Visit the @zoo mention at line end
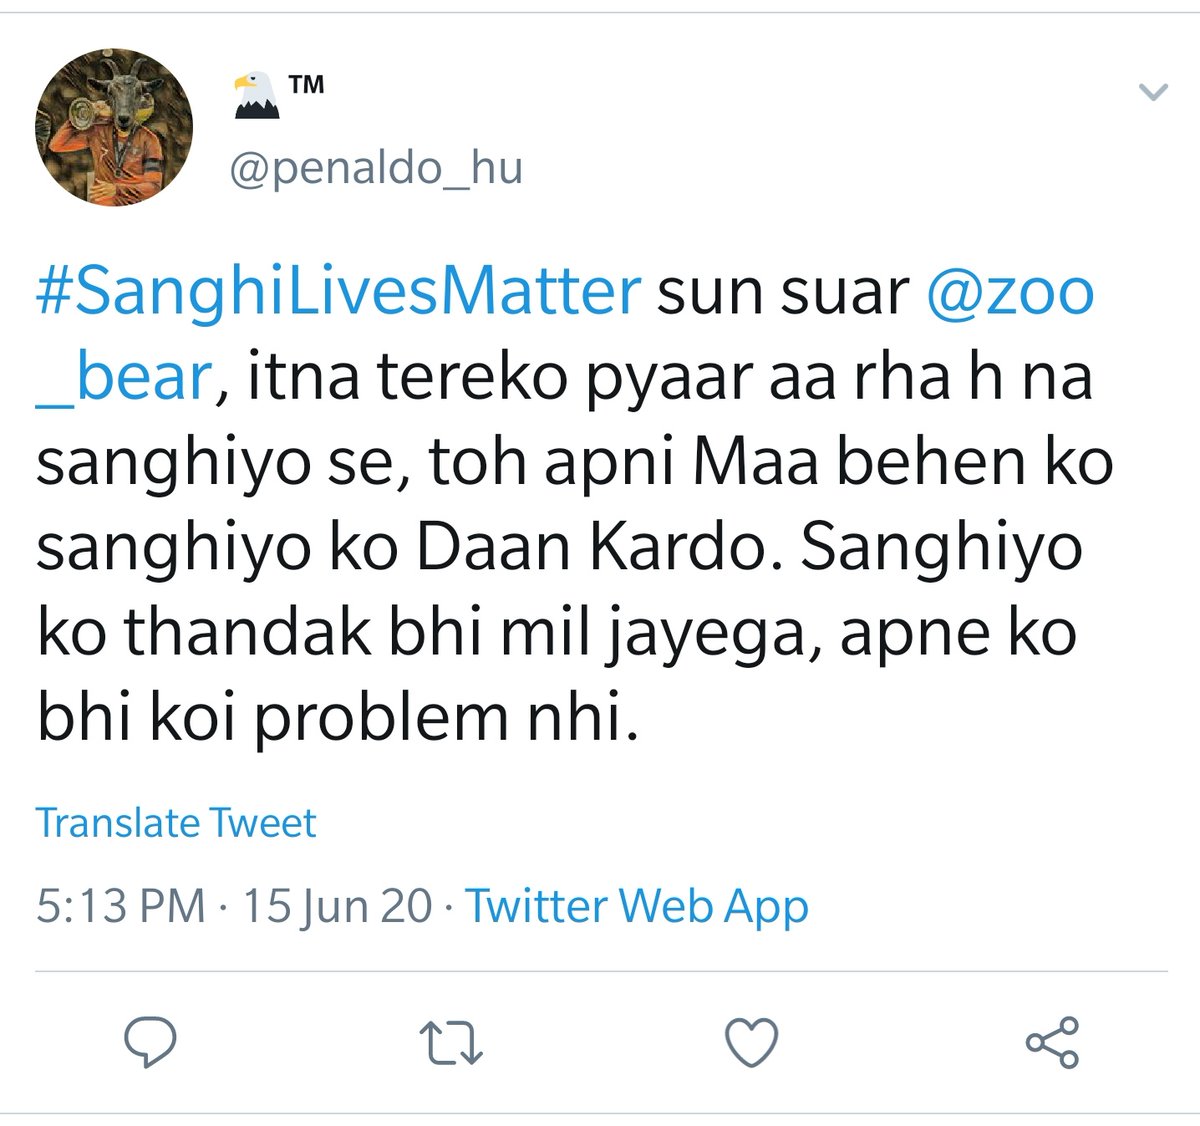Image resolution: width=1200 pixels, height=1126 pixels. 1010,292
